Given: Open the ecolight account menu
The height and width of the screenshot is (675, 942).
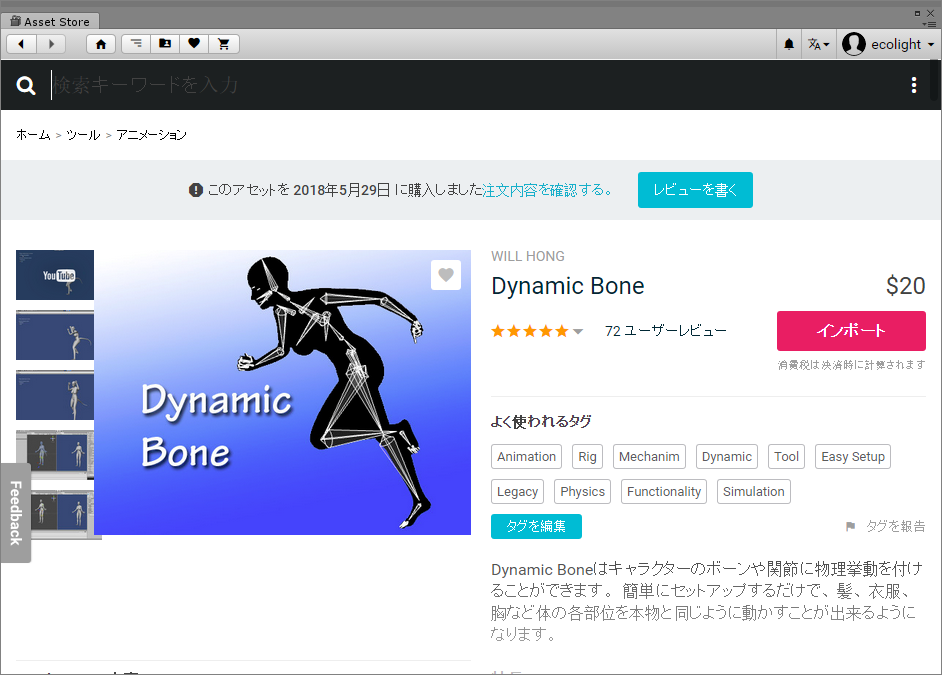Looking at the screenshot, I should tap(888, 44).
